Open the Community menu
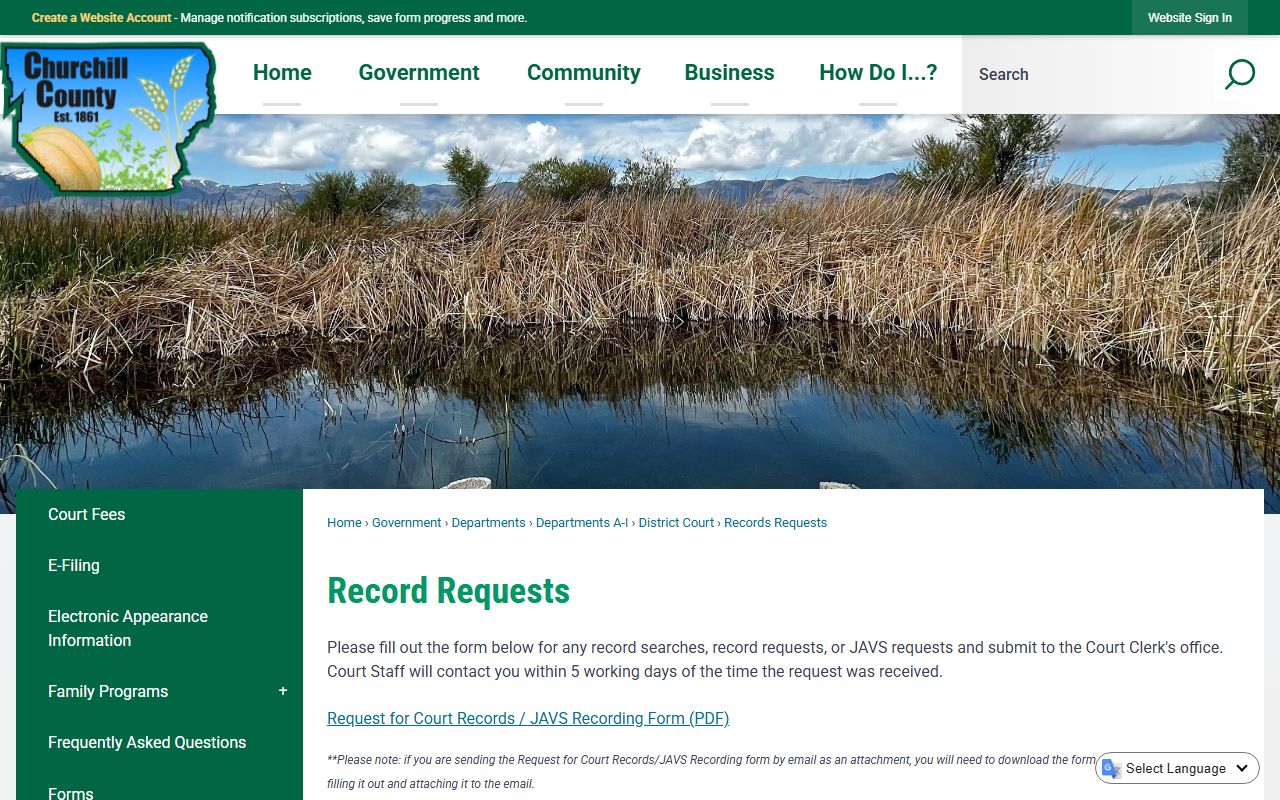 (x=583, y=73)
